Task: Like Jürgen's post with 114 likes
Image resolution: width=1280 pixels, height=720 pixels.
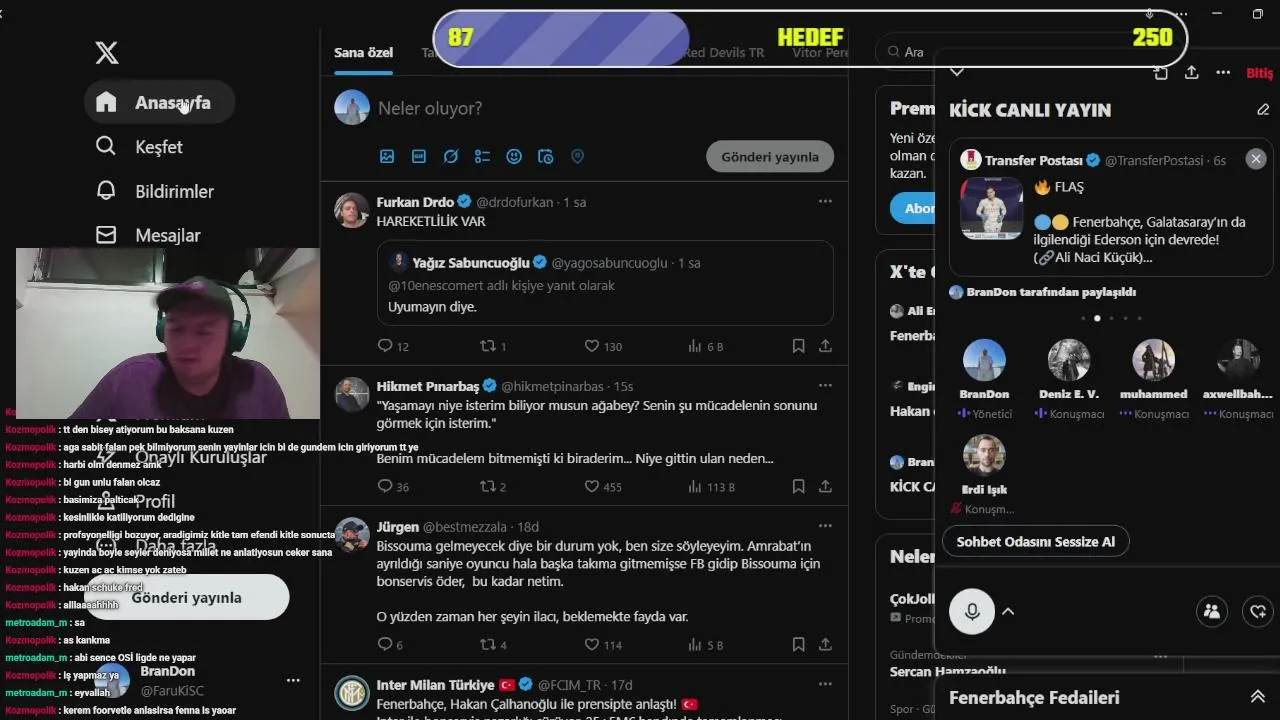Action: [x=592, y=645]
